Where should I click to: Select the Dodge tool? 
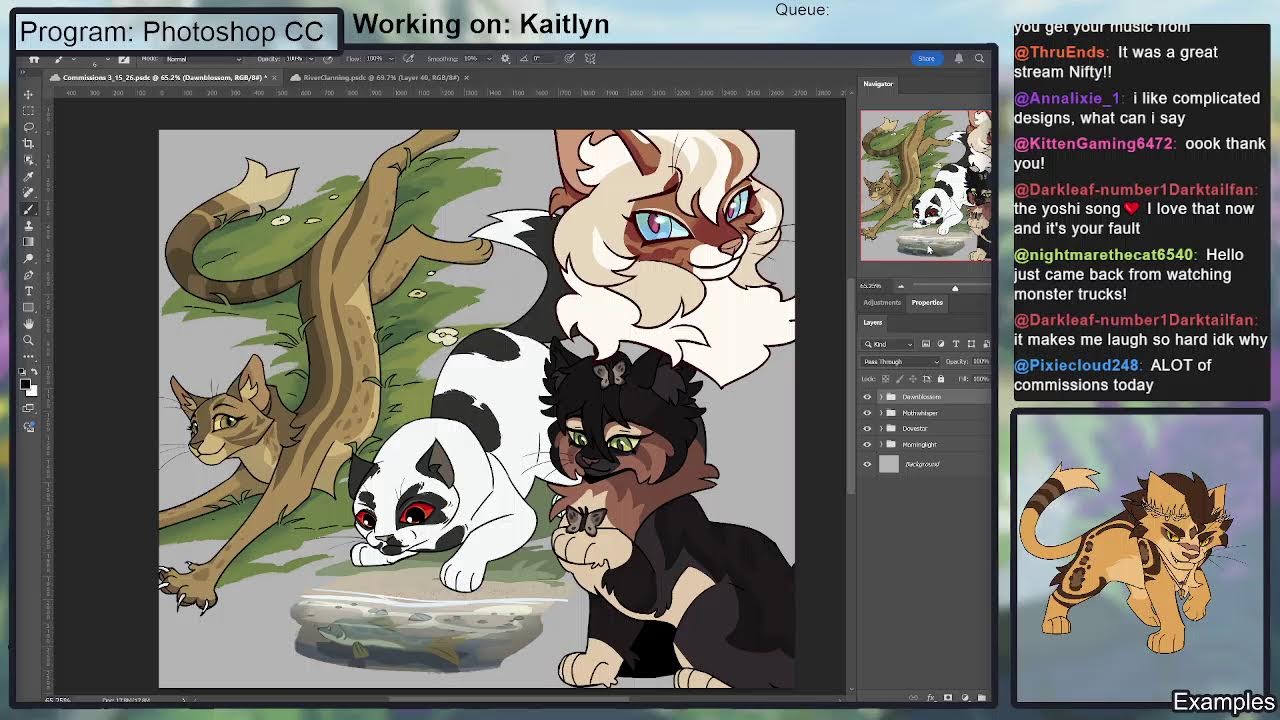[x=28, y=258]
